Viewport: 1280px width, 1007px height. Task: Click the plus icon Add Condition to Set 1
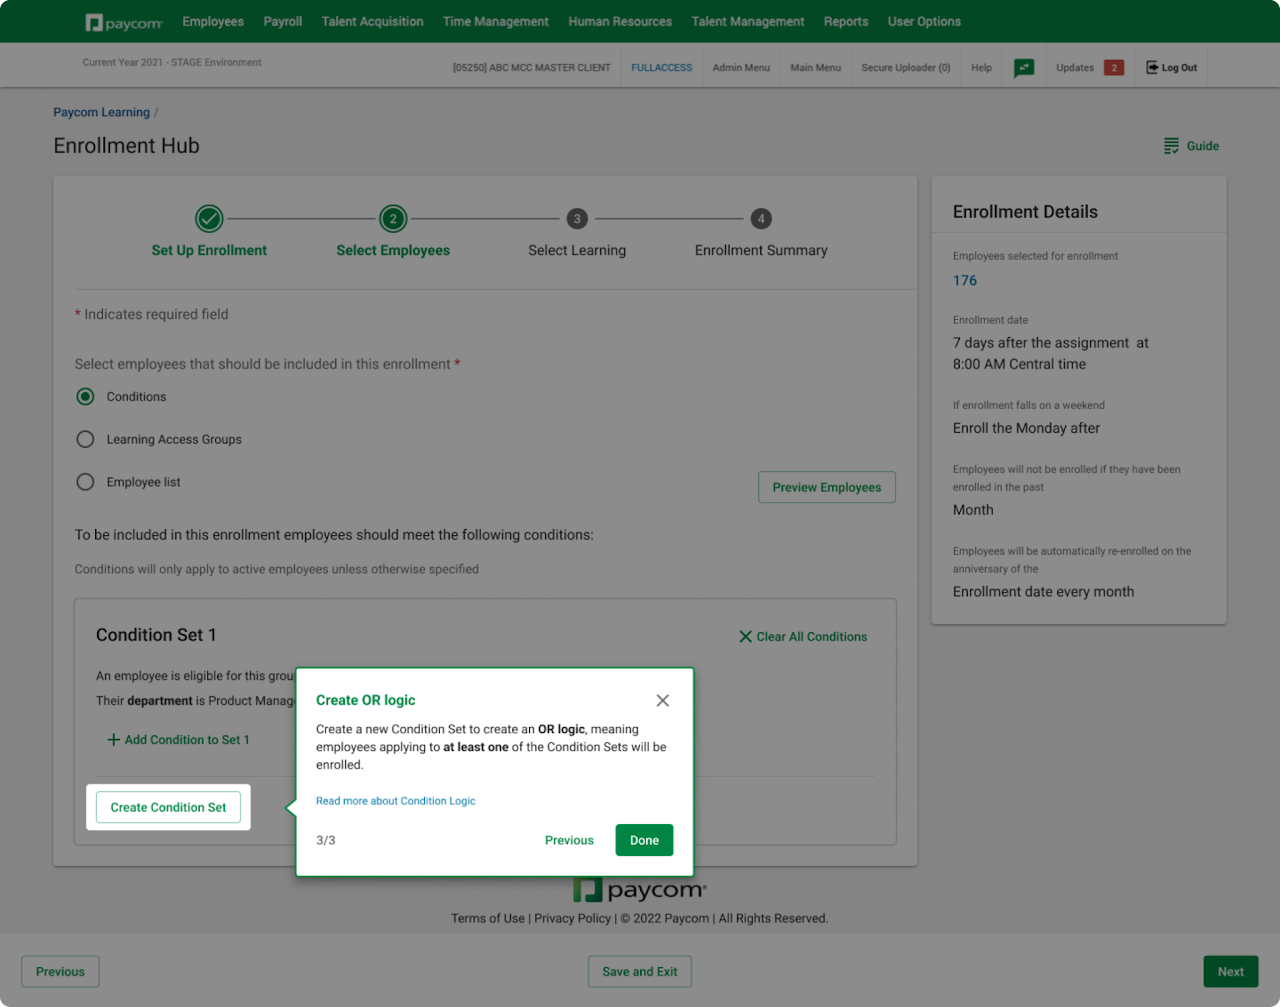pos(113,740)
